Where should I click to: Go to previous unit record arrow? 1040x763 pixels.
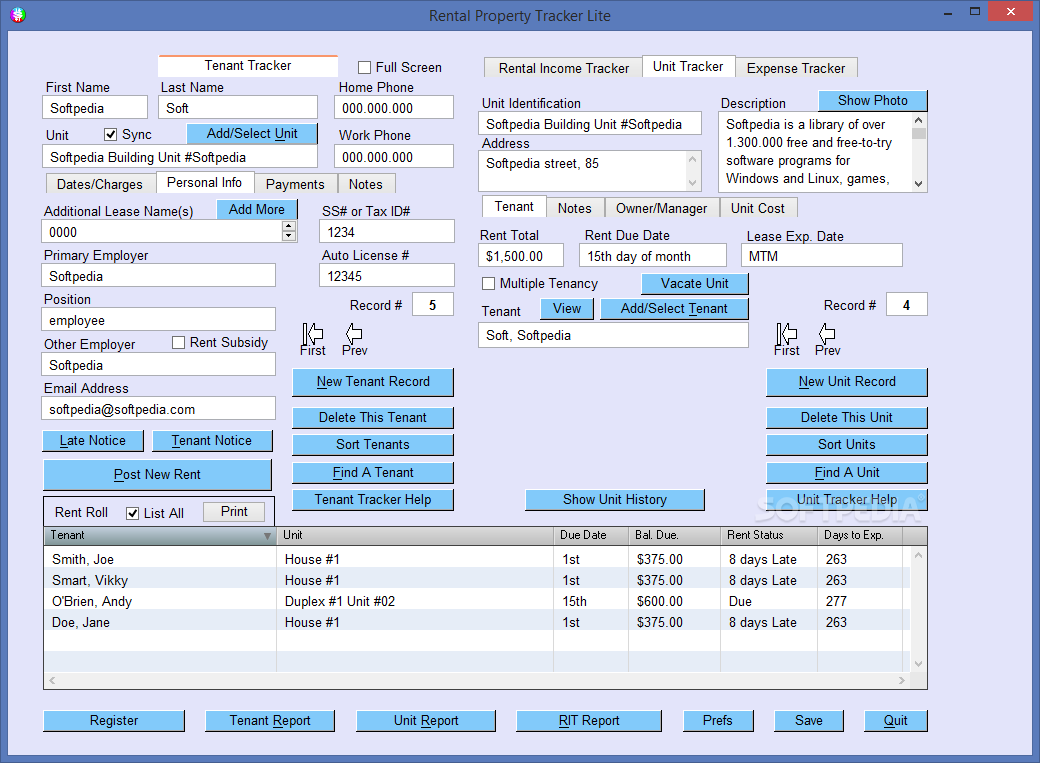[827, 333]
